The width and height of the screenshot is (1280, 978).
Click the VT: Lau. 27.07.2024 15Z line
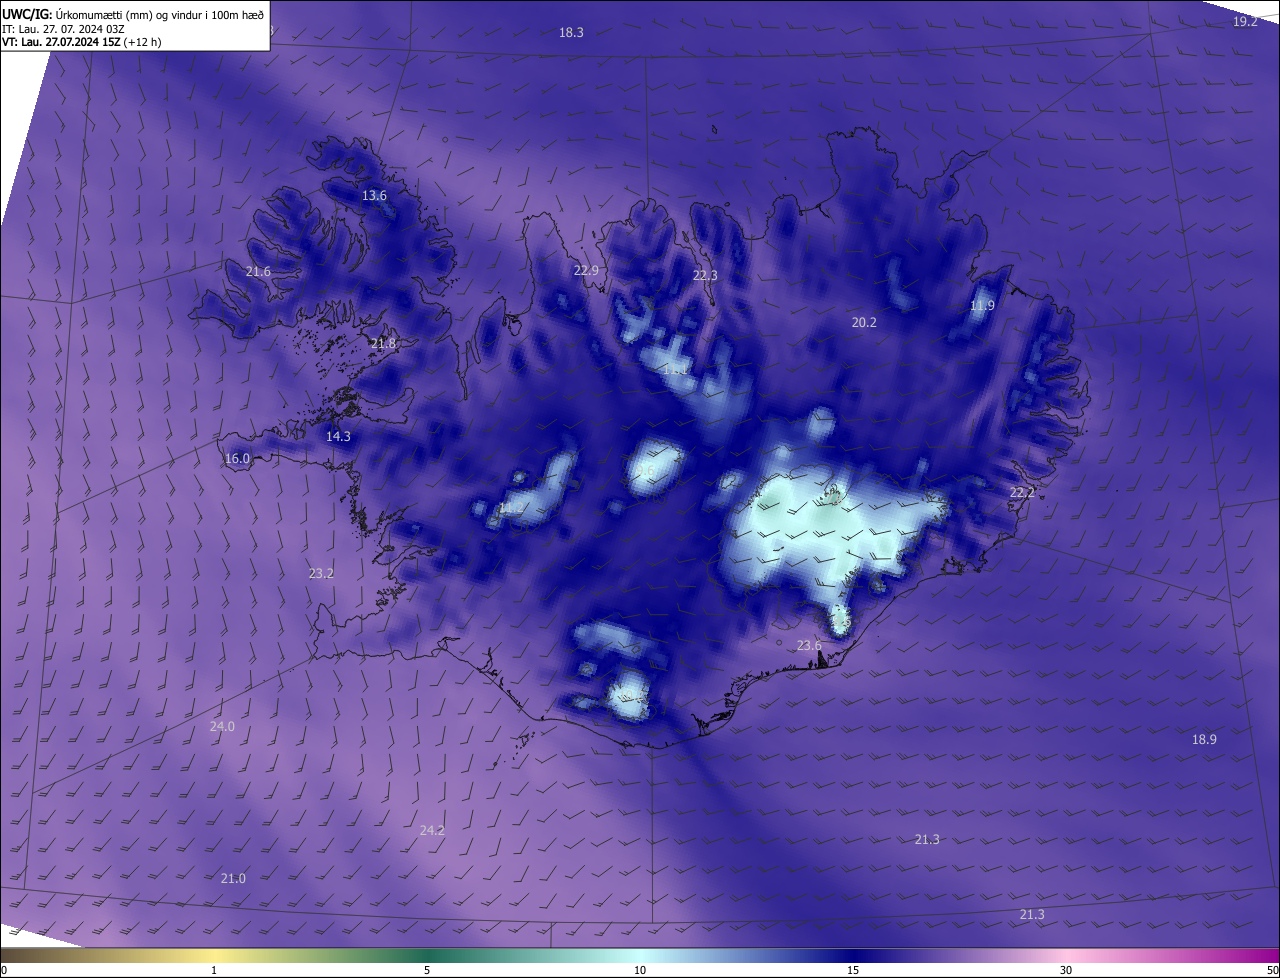point(81,42)
